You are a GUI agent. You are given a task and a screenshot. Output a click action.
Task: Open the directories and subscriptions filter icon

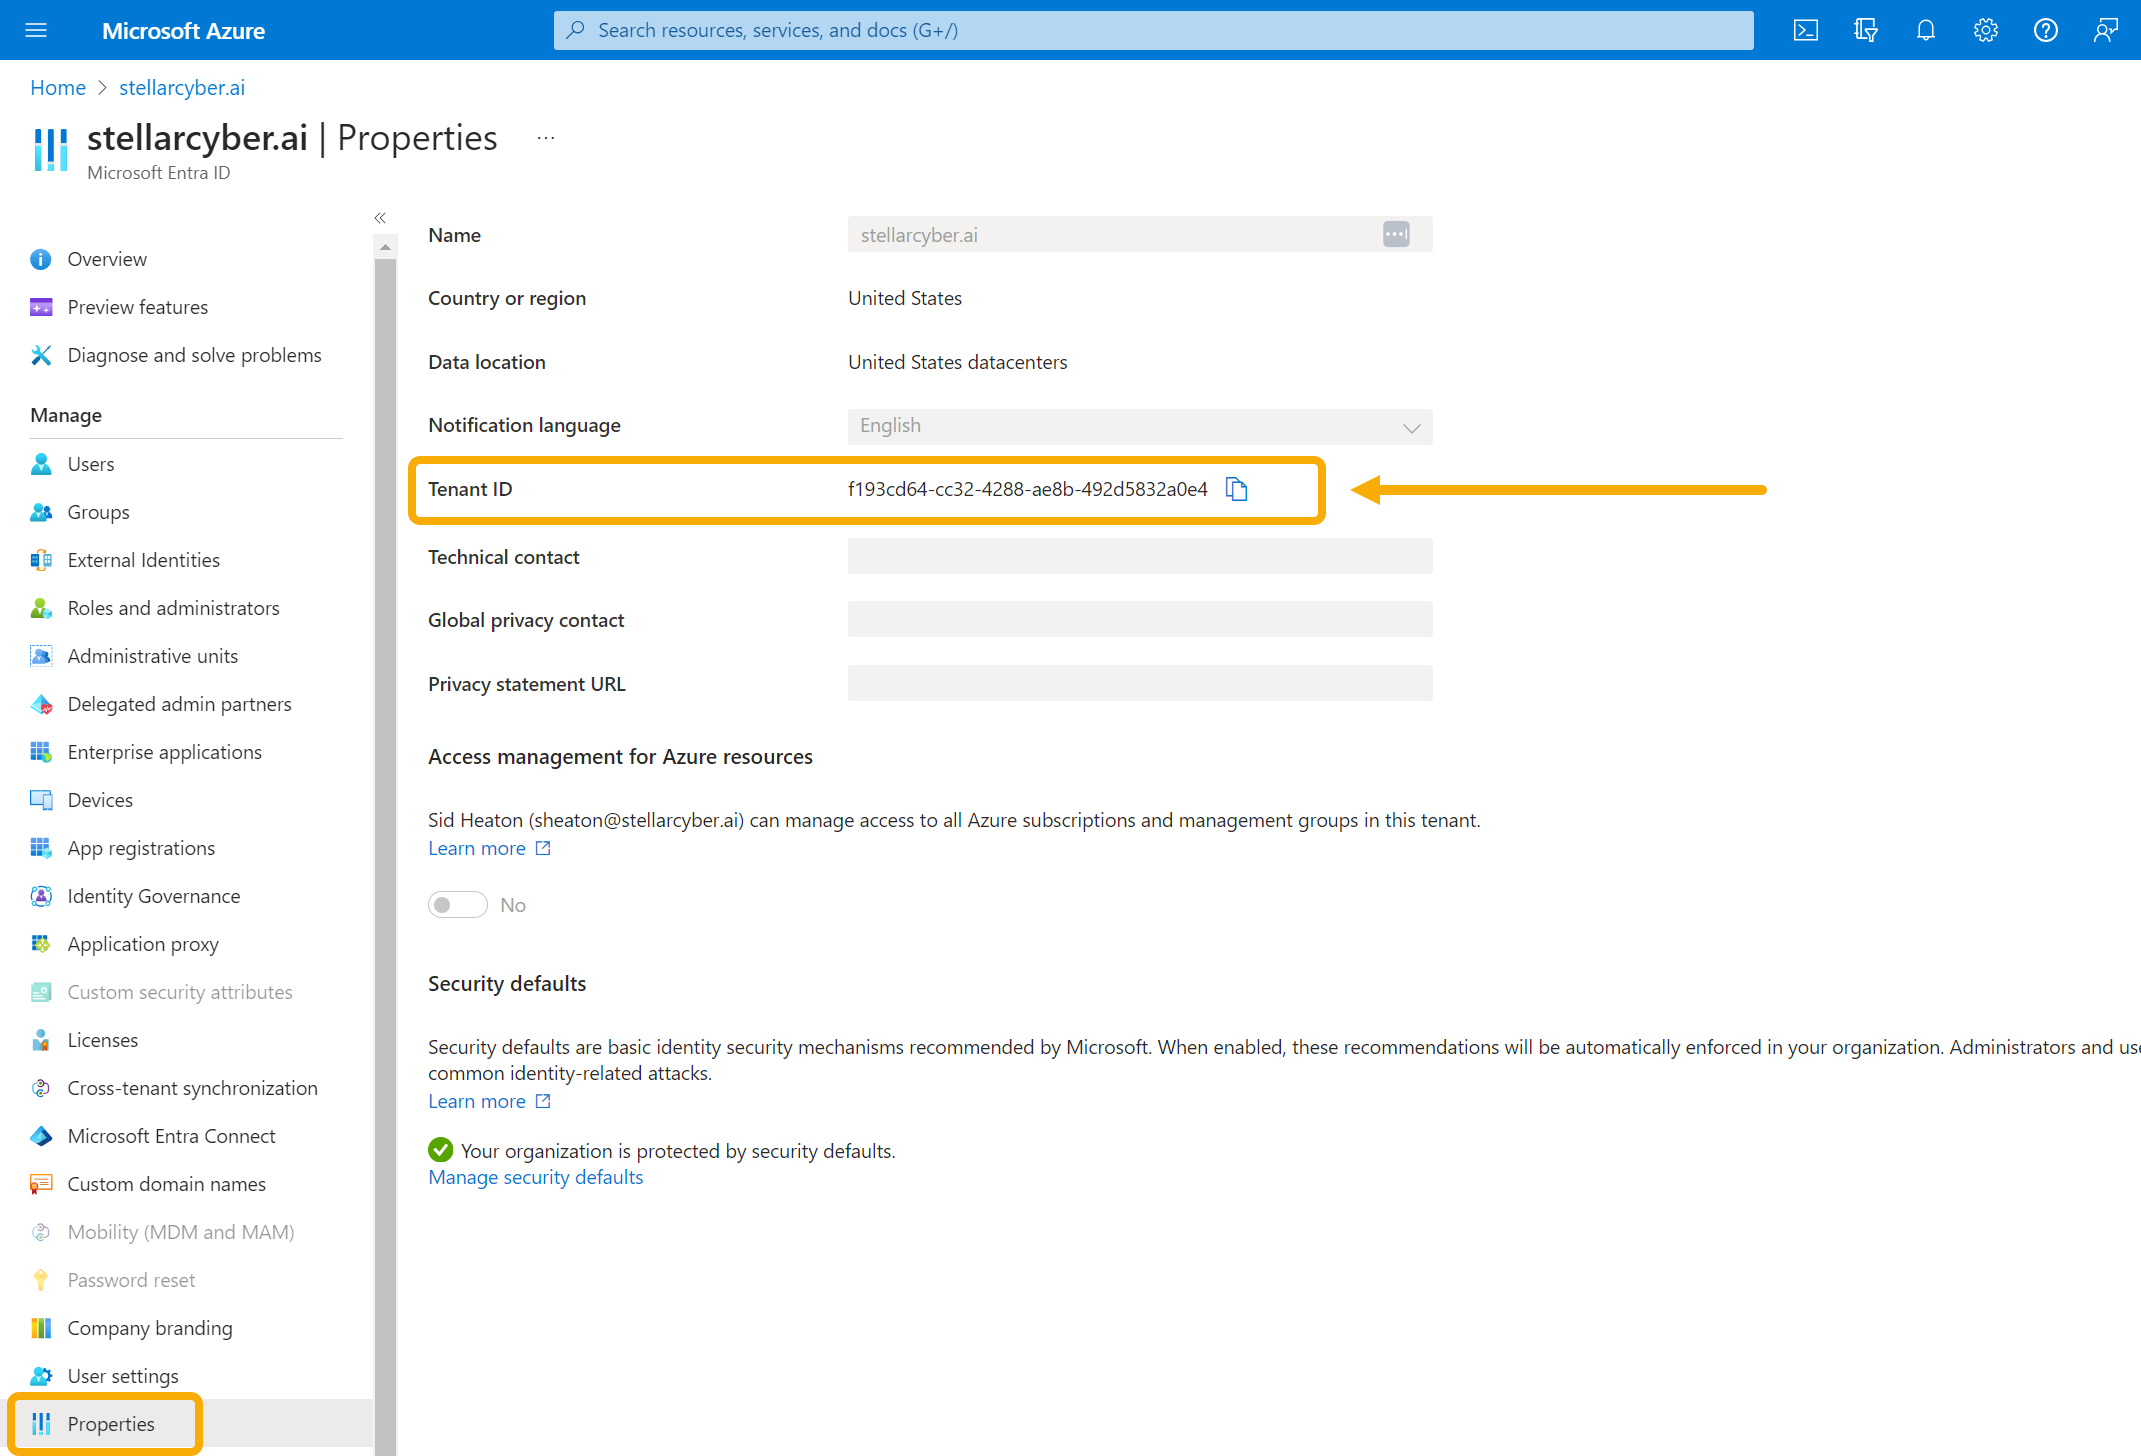click(x=1865, y=30)
